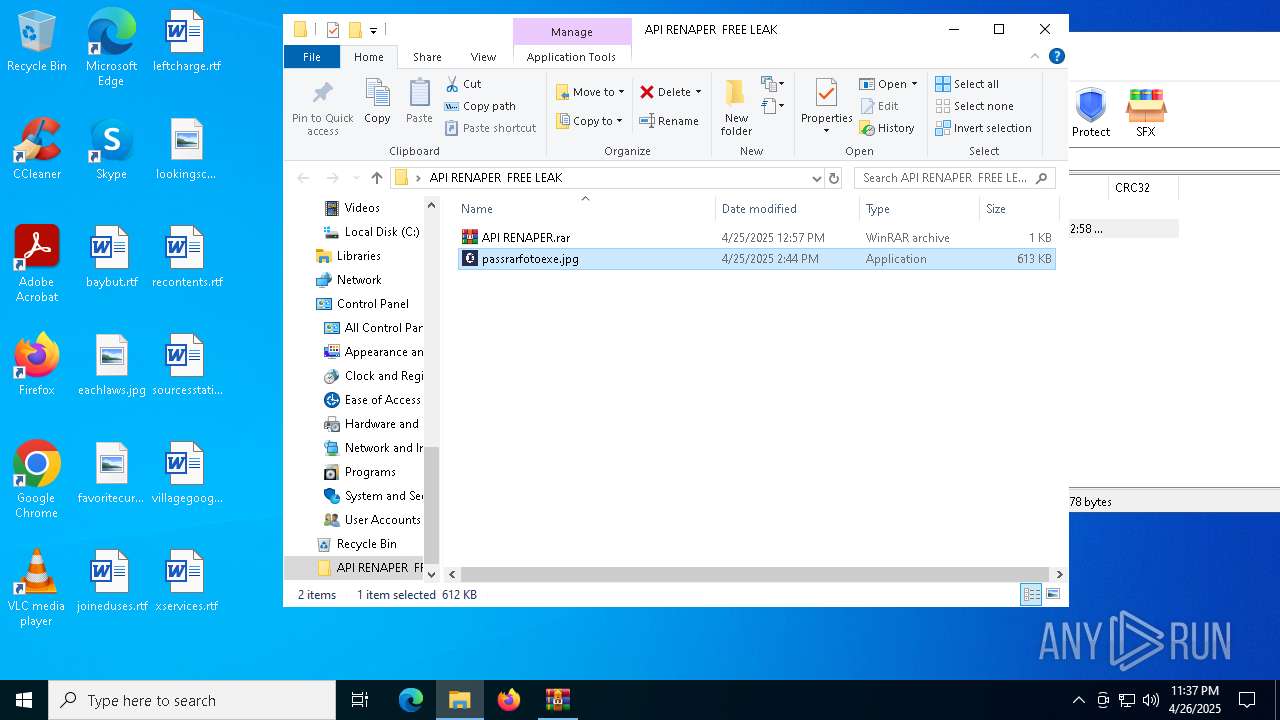This screenshot has height=720, width=1280.
Task: Click Select all
Action: pyautogui.click(x=967, y=84)
